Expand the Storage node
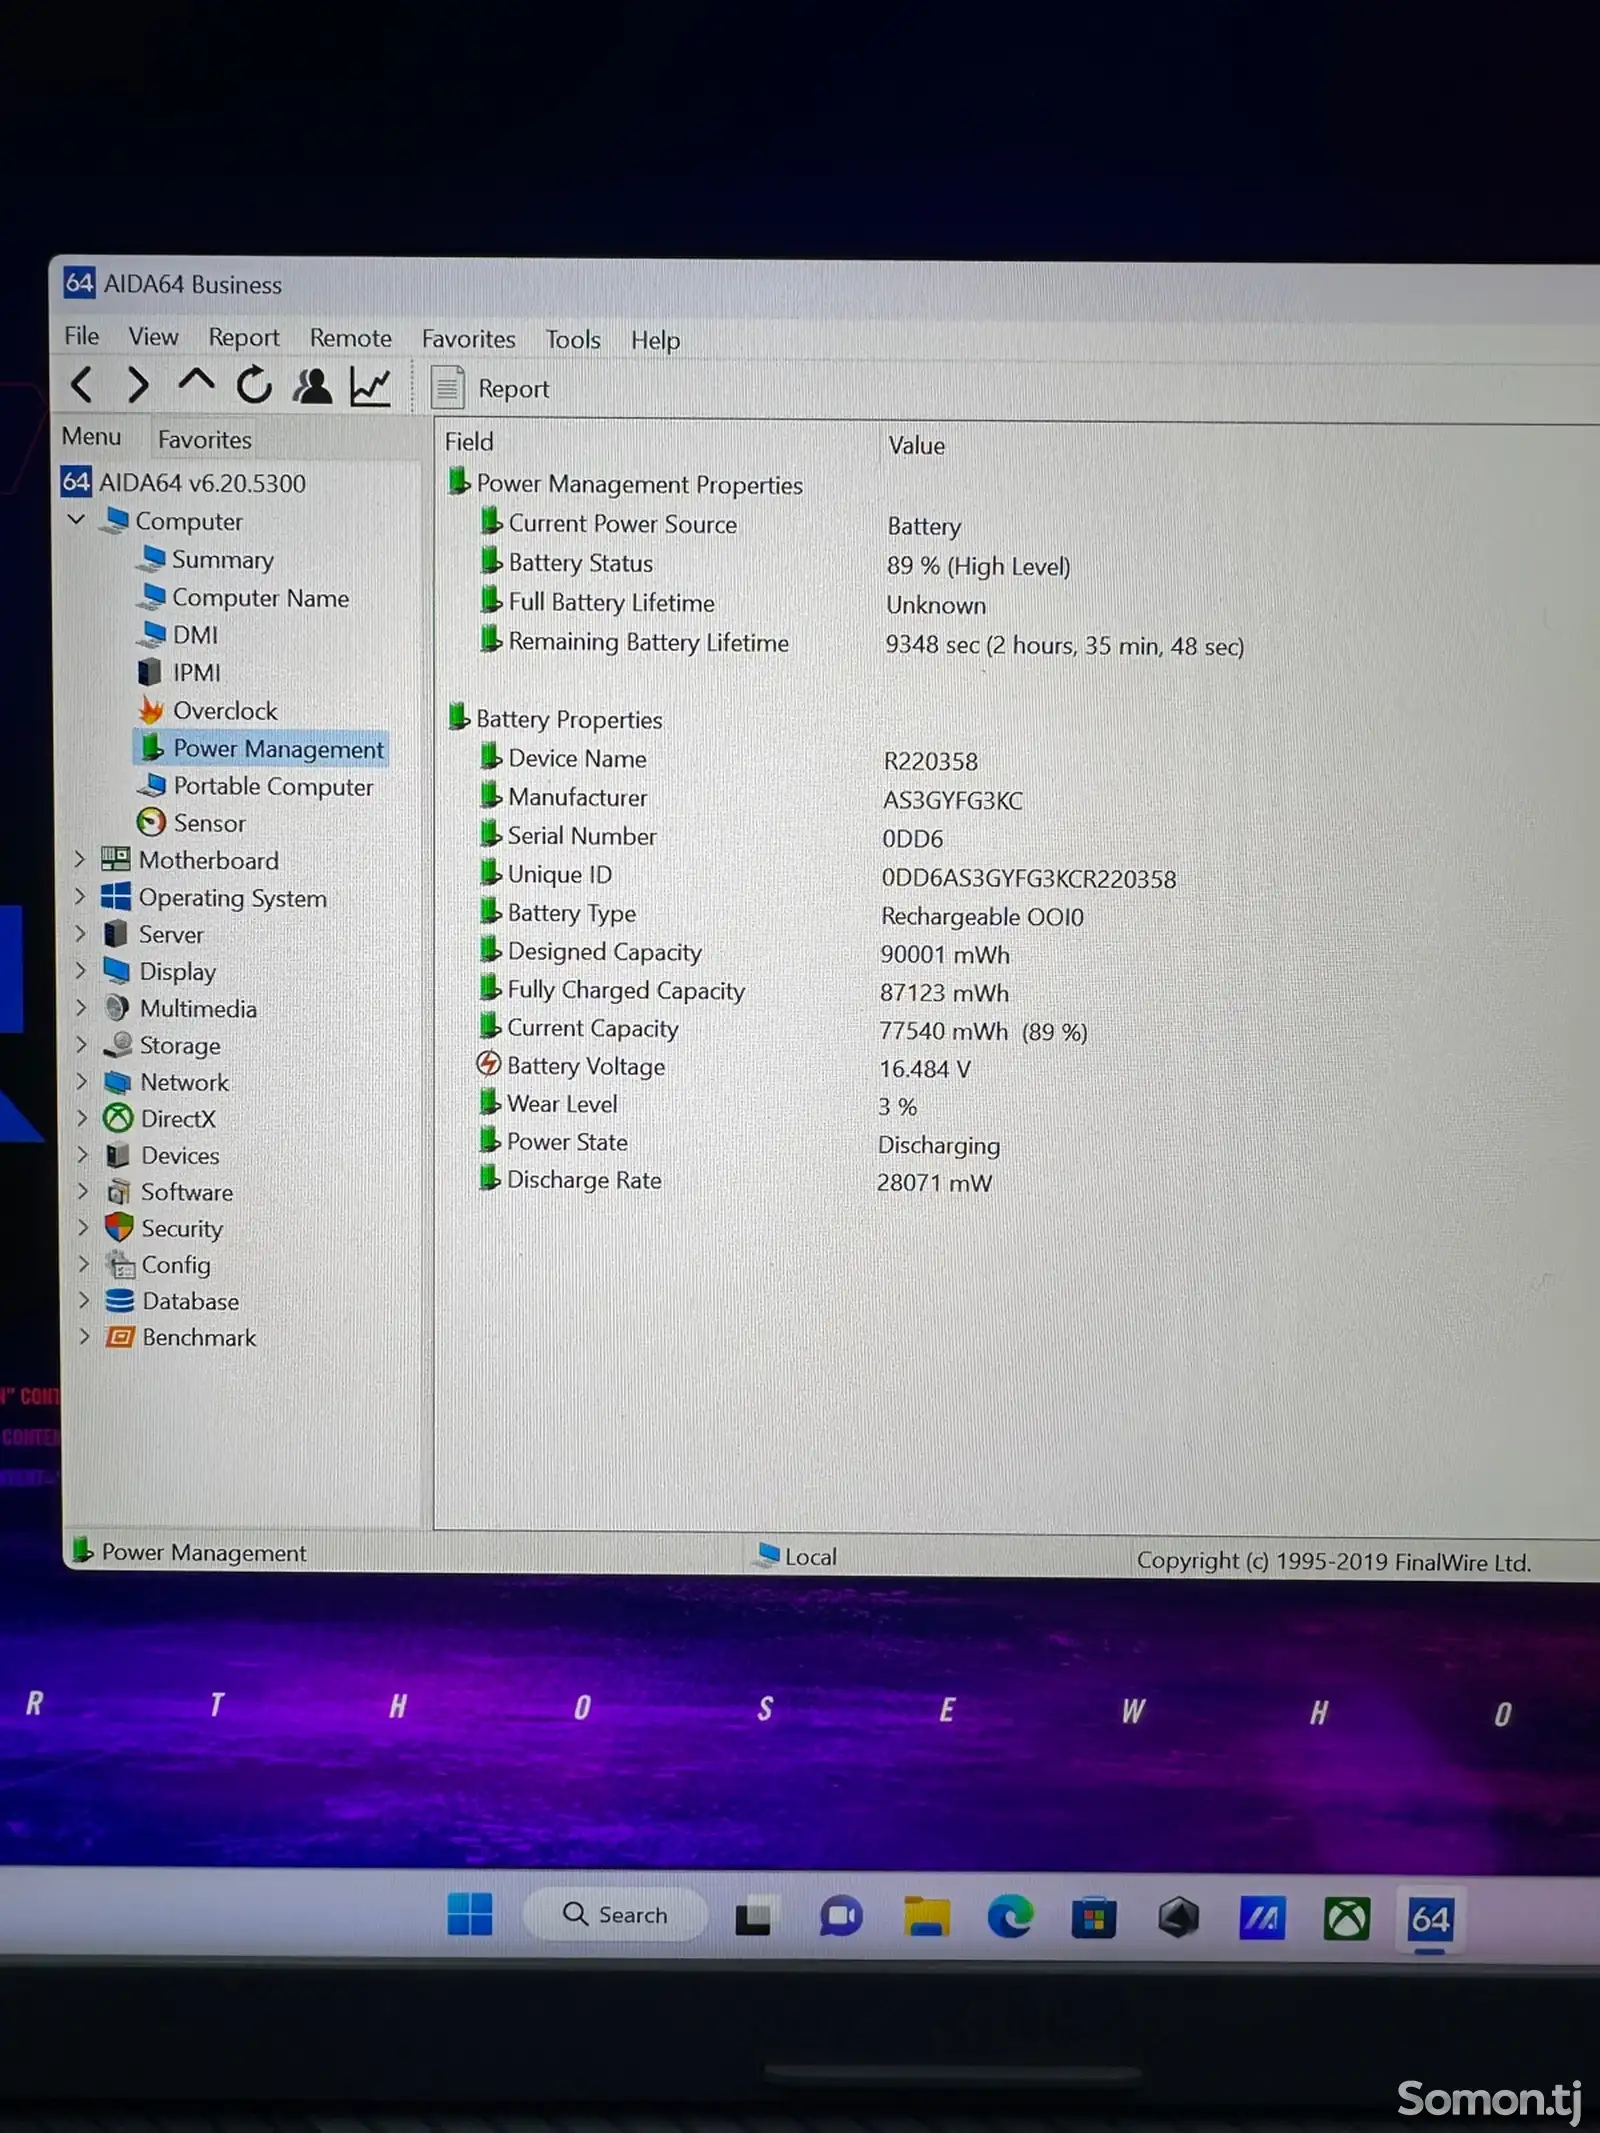The image size is (1600, 2133). 82,1045
